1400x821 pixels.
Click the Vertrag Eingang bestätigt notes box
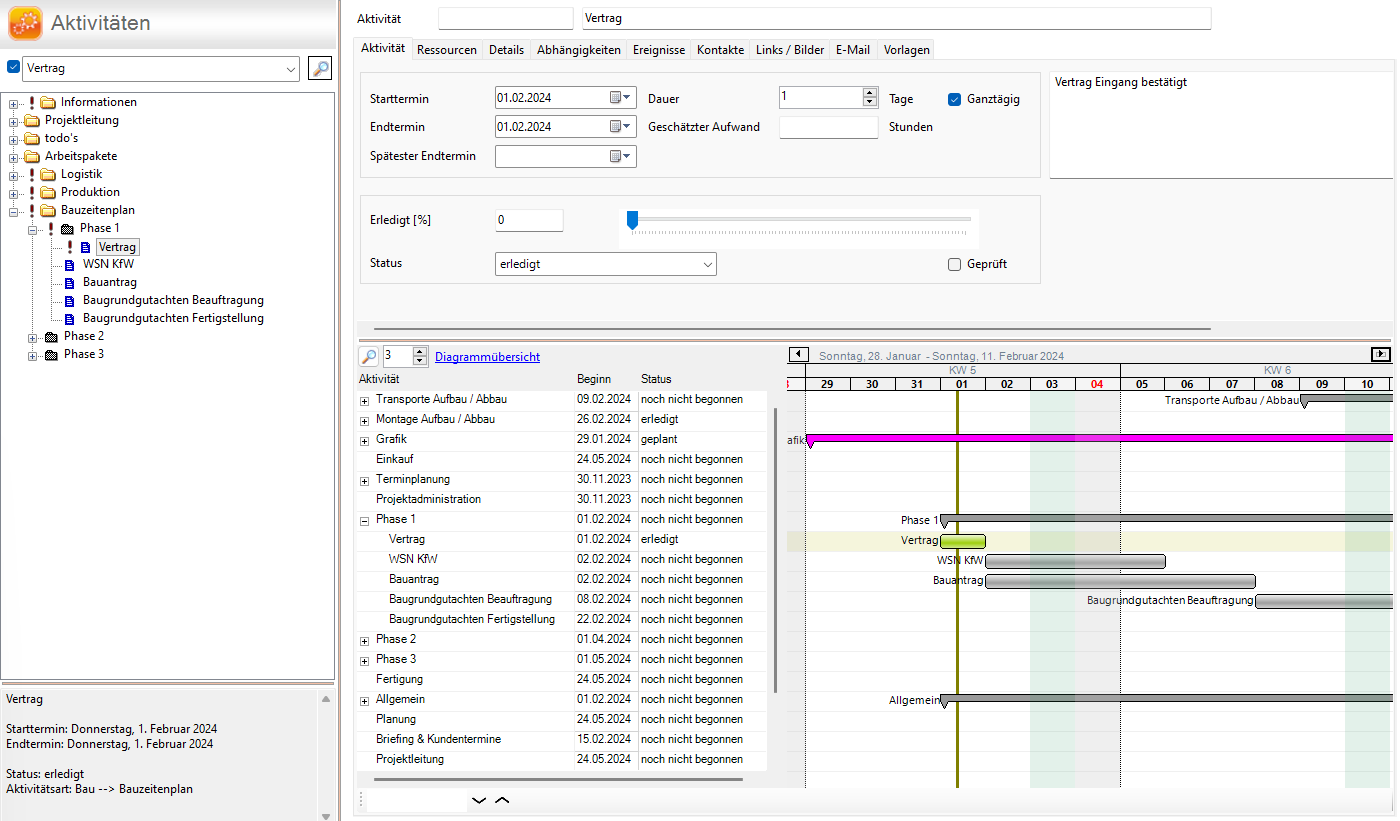tap(1221, 125)
